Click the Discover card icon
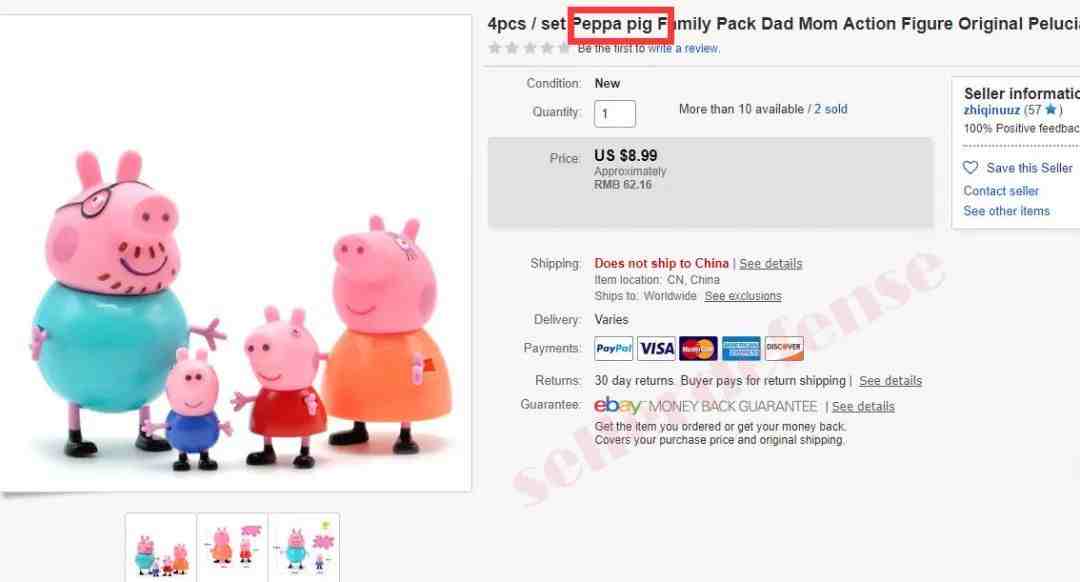 (783, 349)
